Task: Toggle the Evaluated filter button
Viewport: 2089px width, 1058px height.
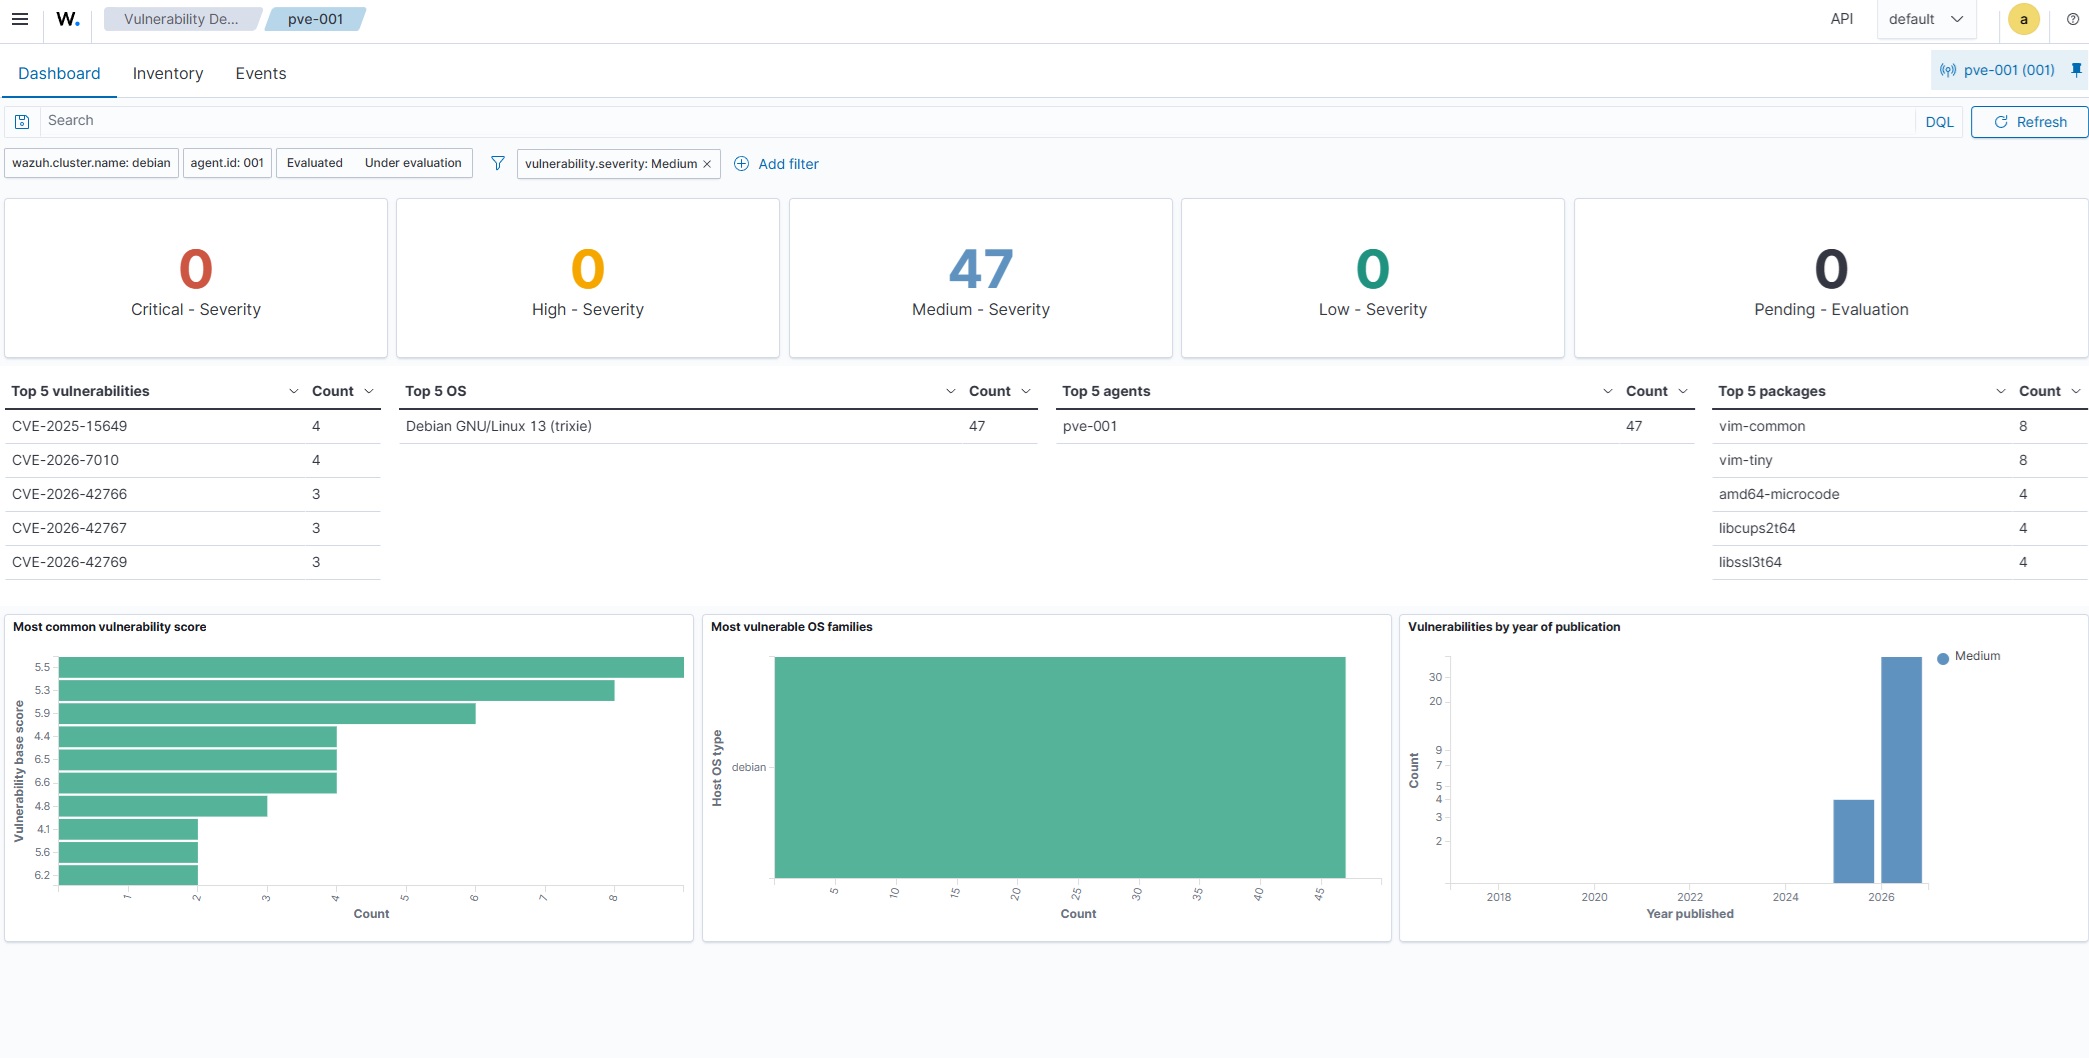Action: [315, 163]
